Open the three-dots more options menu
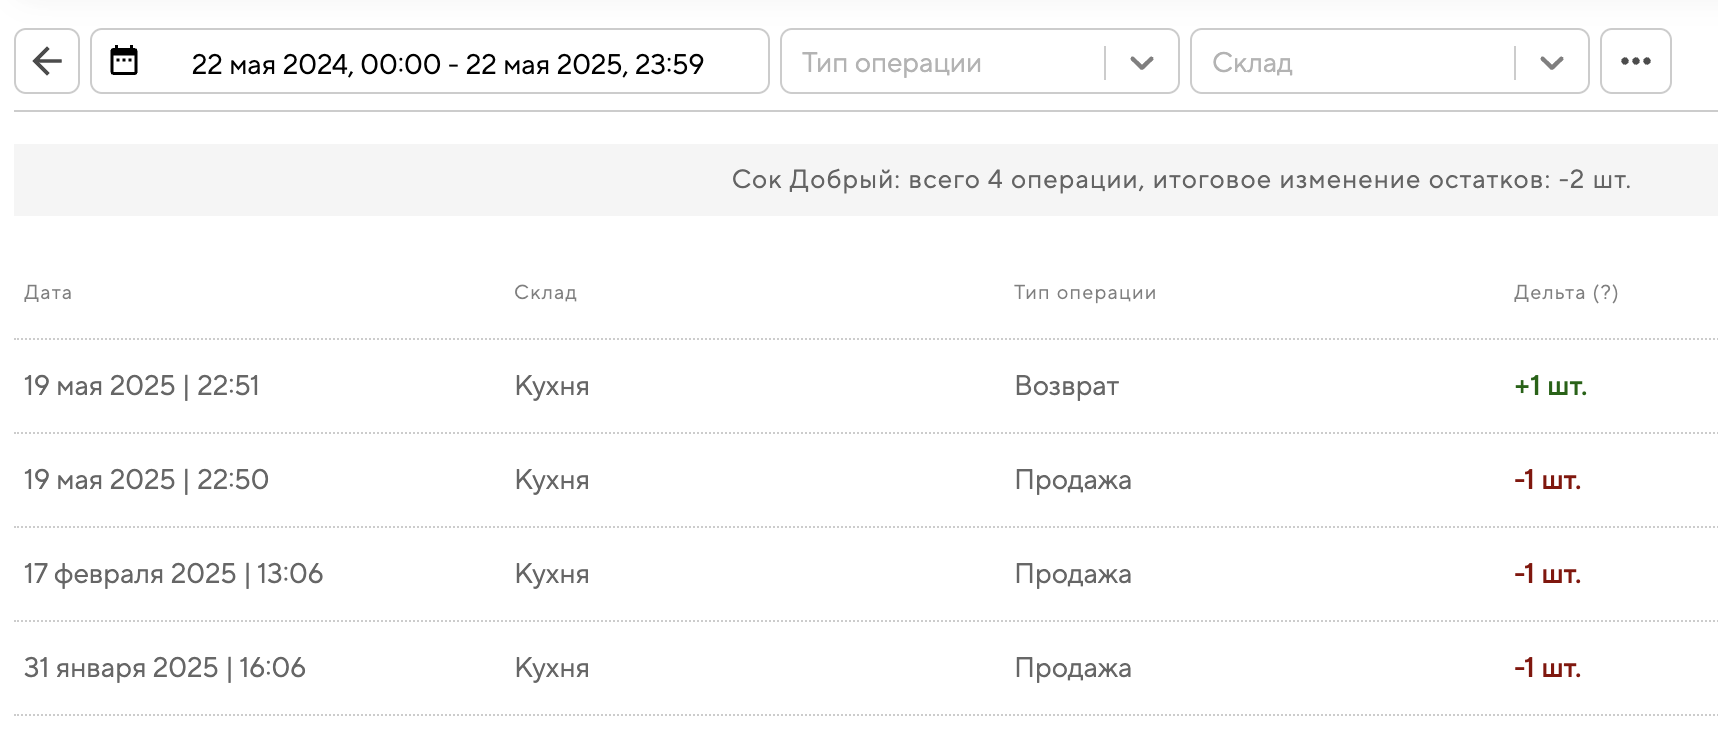Screen dimensions: 1718x744 click(1635, 61)
